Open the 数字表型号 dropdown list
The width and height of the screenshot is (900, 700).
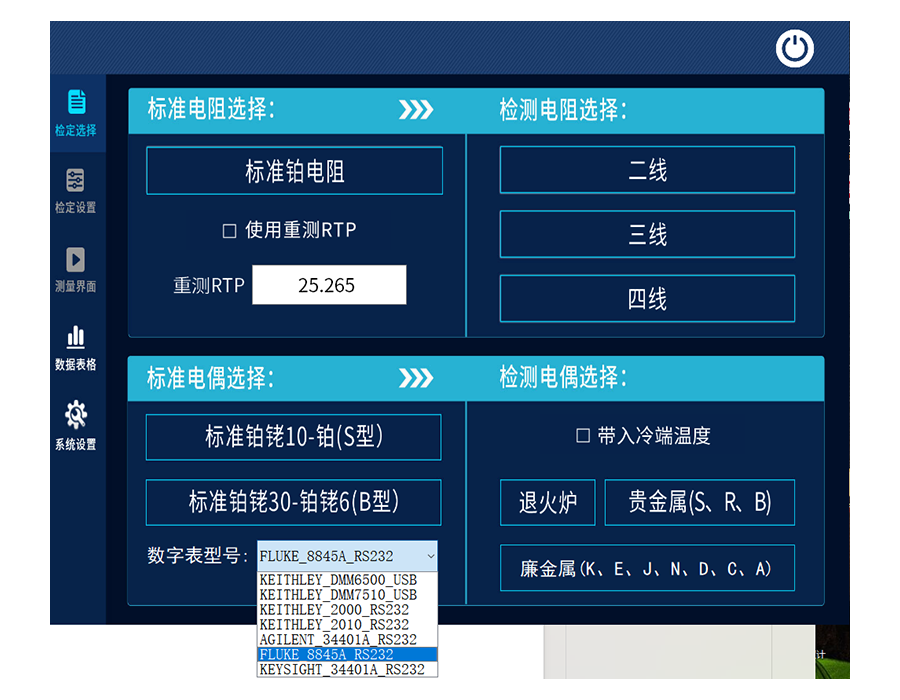[344, 556]
